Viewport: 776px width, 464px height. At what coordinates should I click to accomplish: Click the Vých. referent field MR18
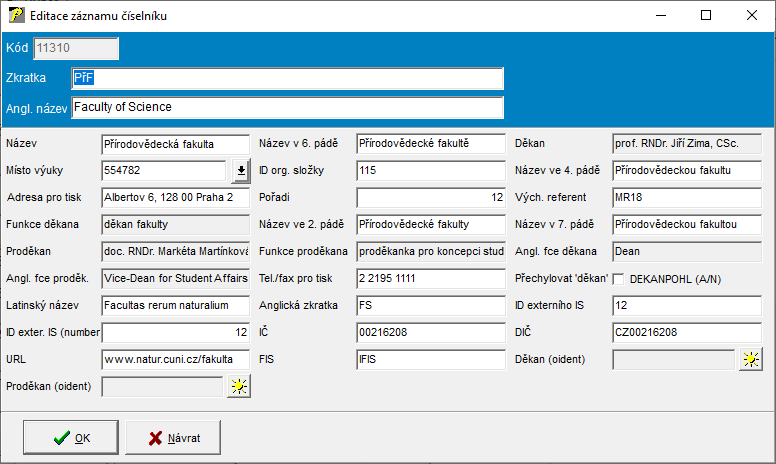pos(686,198)
